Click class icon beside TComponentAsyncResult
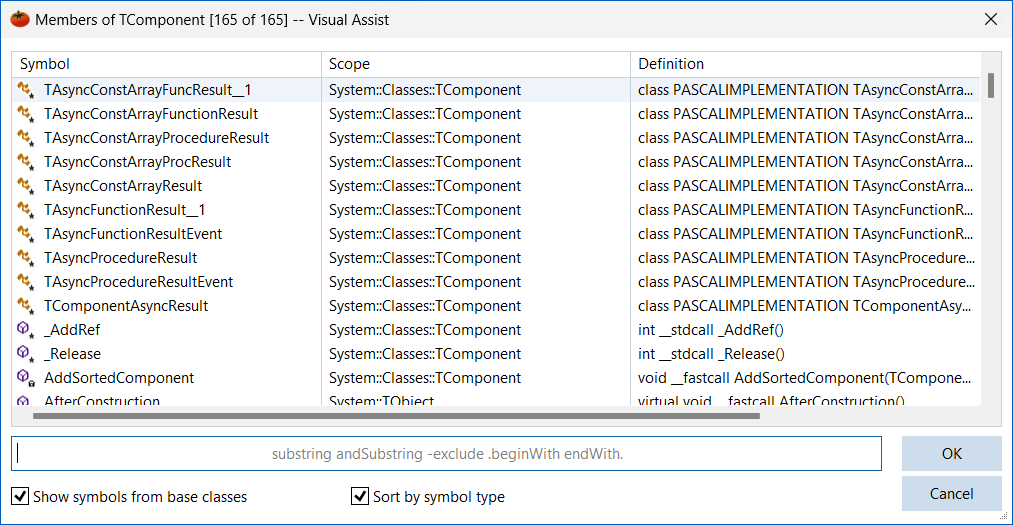 (x=25, y=305)
